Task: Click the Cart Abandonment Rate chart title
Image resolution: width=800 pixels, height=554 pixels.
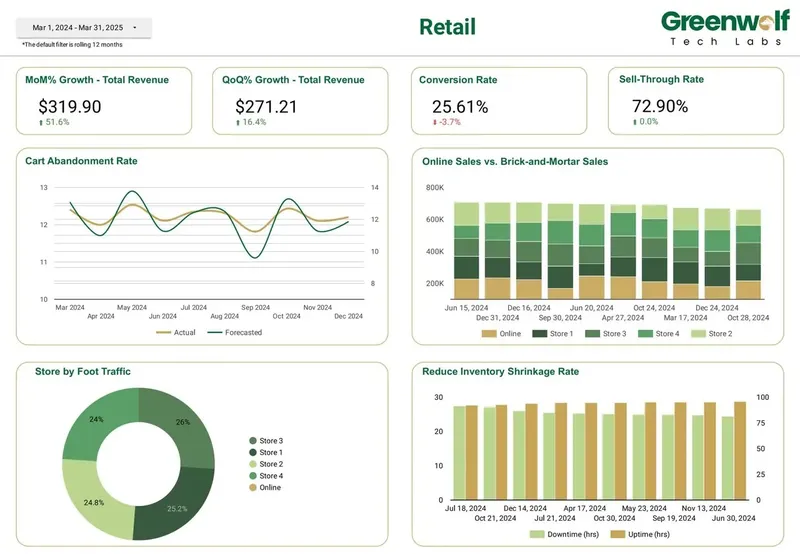Action: pyautogui.click(x=81, y=161)
